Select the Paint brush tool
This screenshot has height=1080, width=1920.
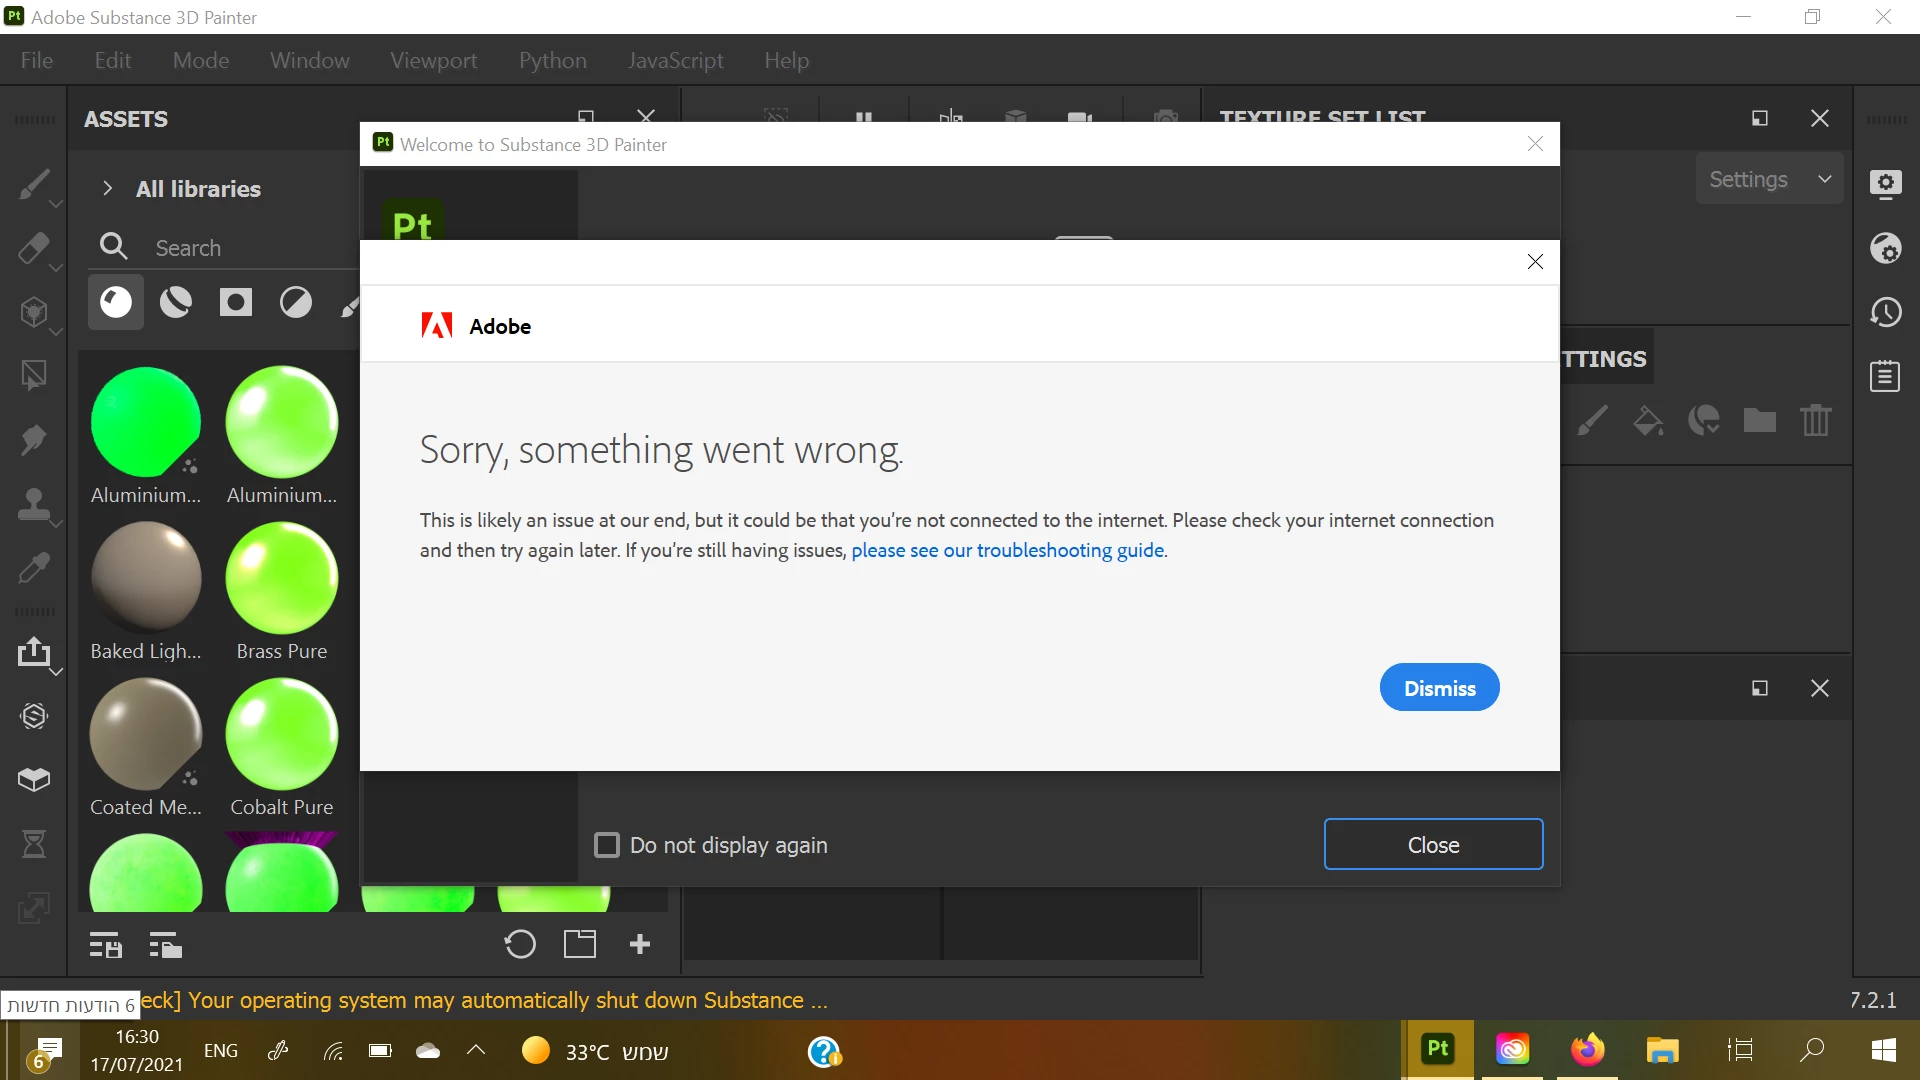[33, 184]
